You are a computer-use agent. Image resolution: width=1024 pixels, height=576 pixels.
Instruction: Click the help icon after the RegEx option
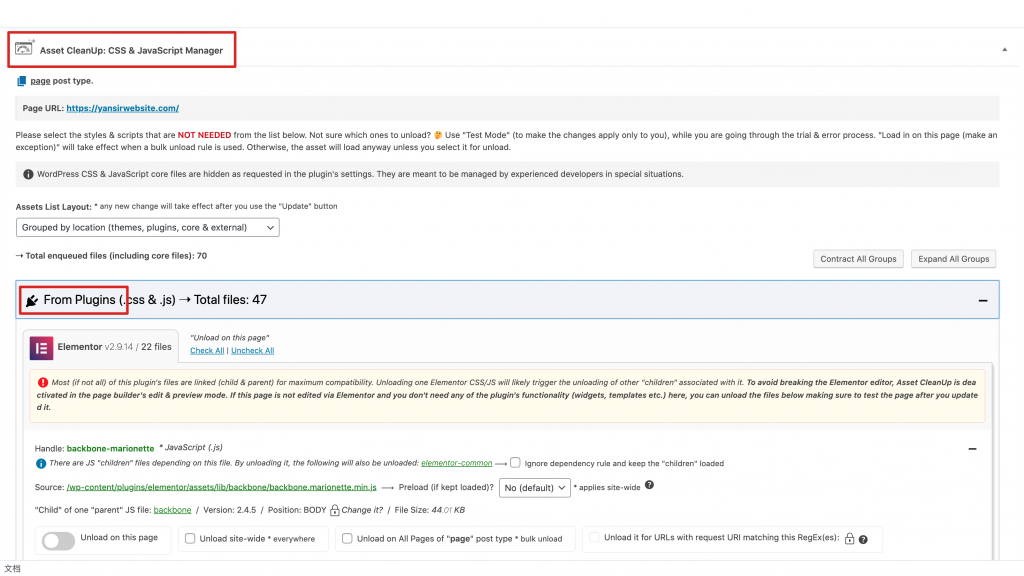tap(863, 540)
